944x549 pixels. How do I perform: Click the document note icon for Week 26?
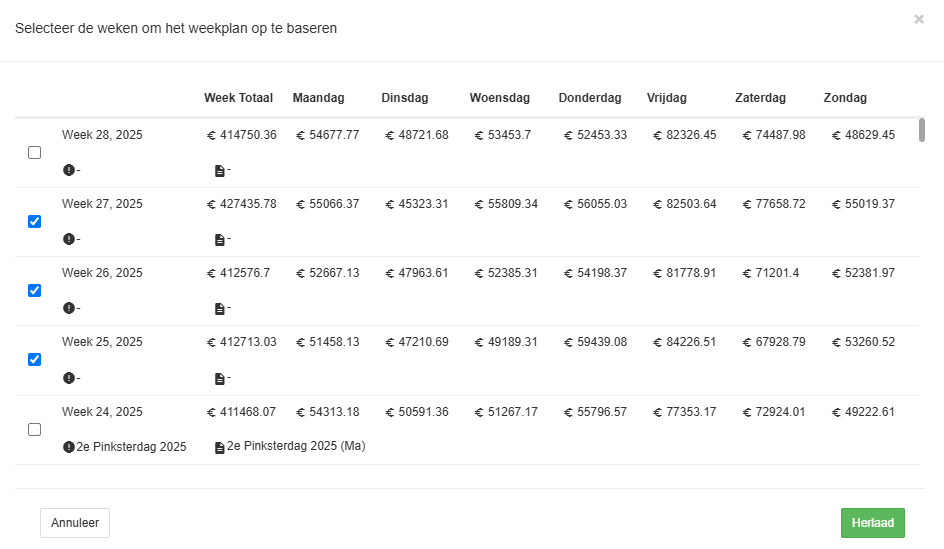click(220, 309)
